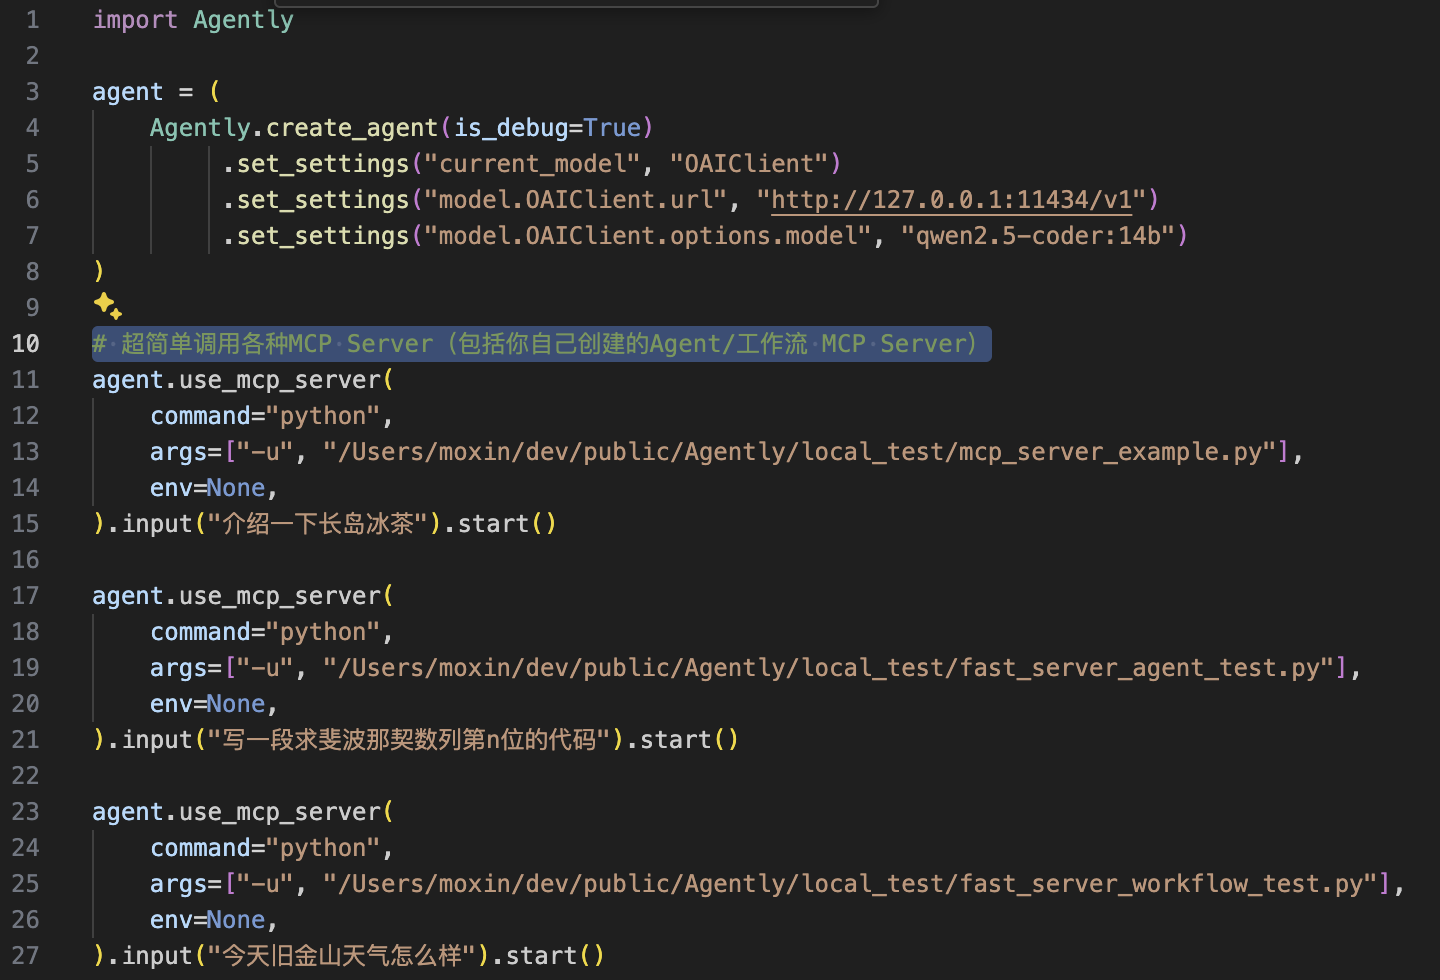This screenshot has height=980, width=1440.
Task: Click the "is_debug" parameter name
Action: pyautogui.click(x=511, y=128)
